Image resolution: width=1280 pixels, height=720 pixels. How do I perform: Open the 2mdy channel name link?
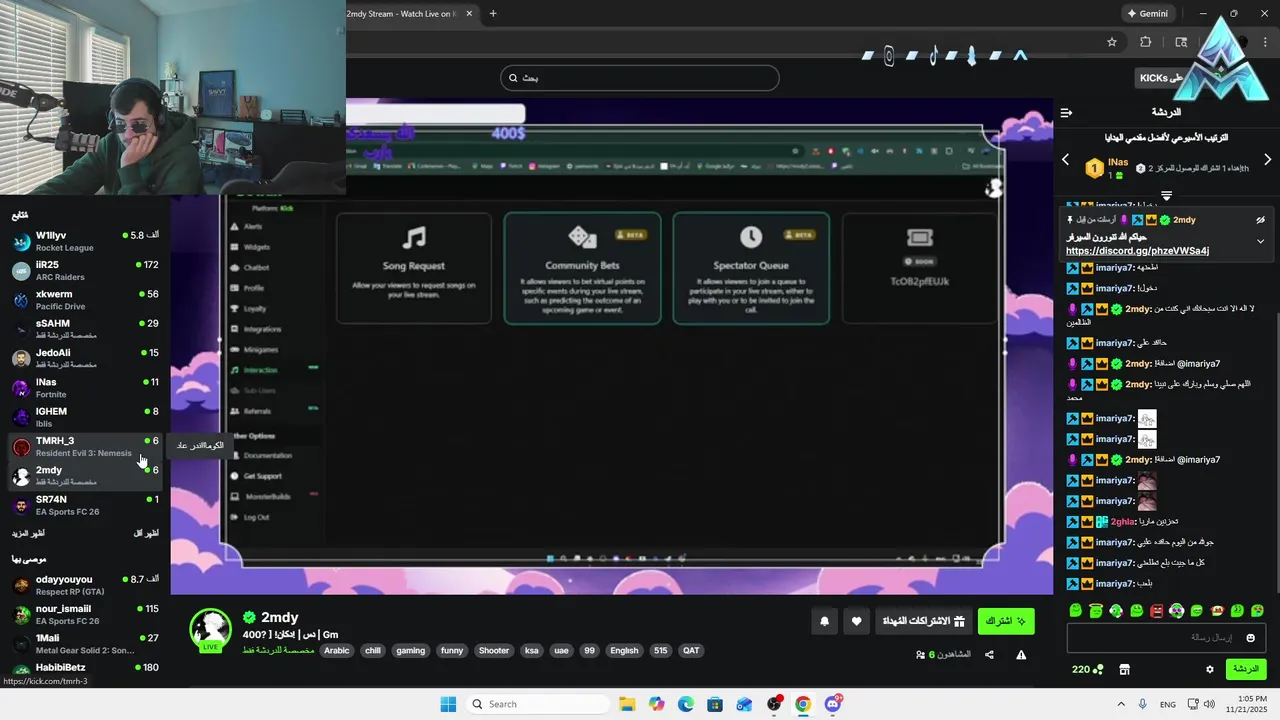tap(279, 617)
